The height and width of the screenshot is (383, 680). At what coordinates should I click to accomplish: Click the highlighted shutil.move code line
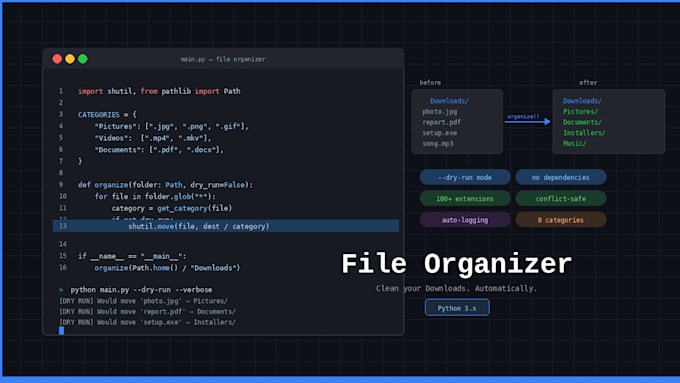tap(226, 226)
